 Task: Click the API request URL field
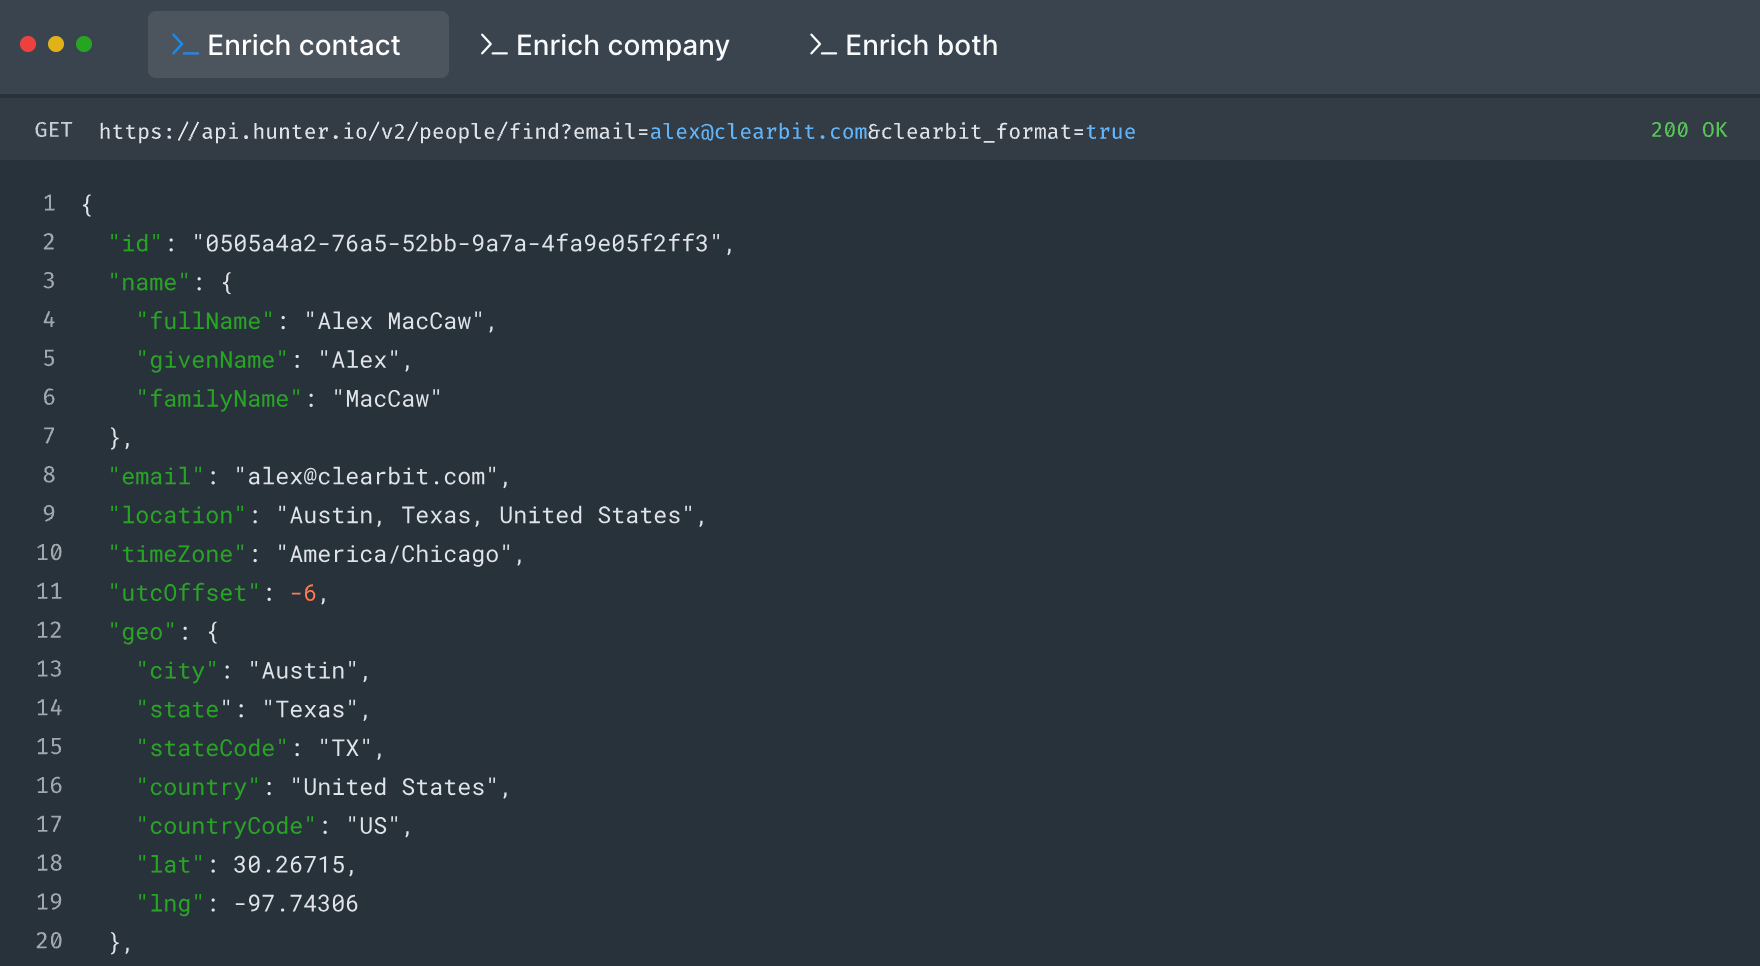616,131
